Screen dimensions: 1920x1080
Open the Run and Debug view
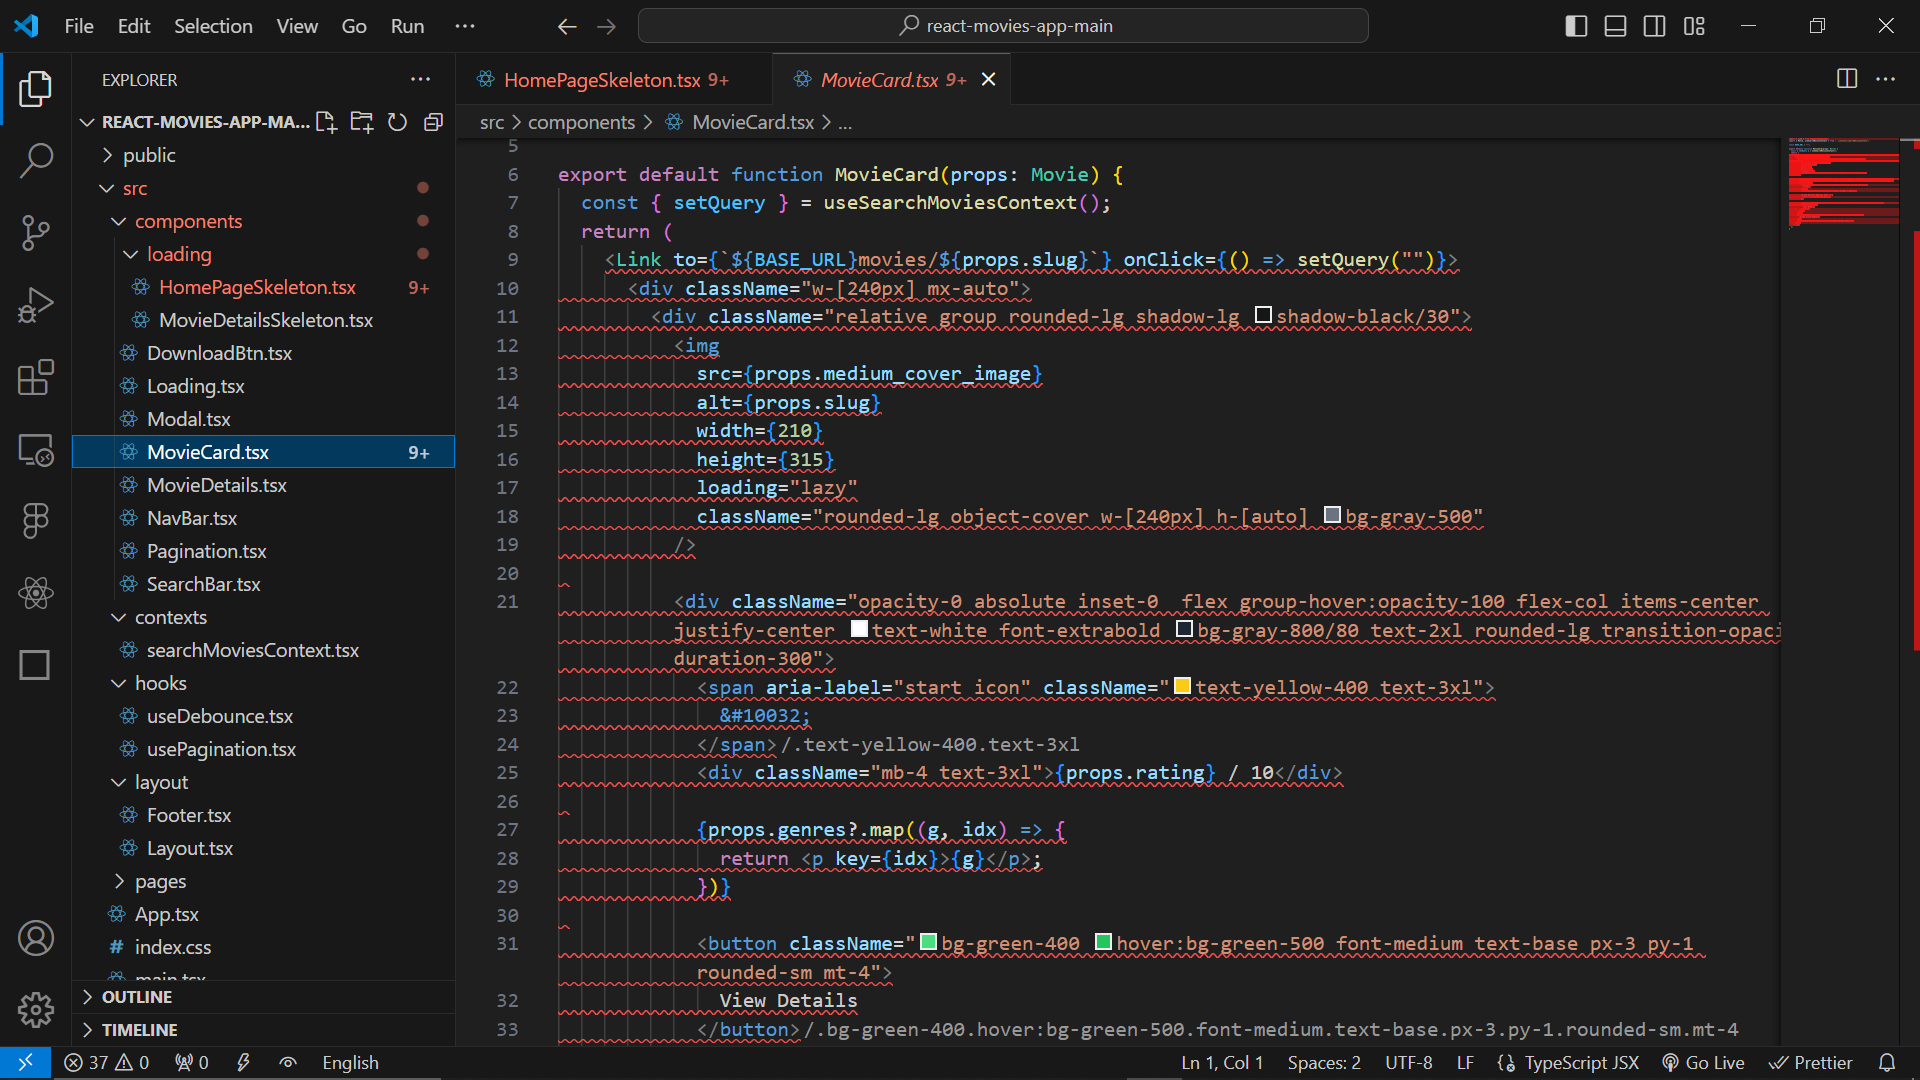coord(36,305)
